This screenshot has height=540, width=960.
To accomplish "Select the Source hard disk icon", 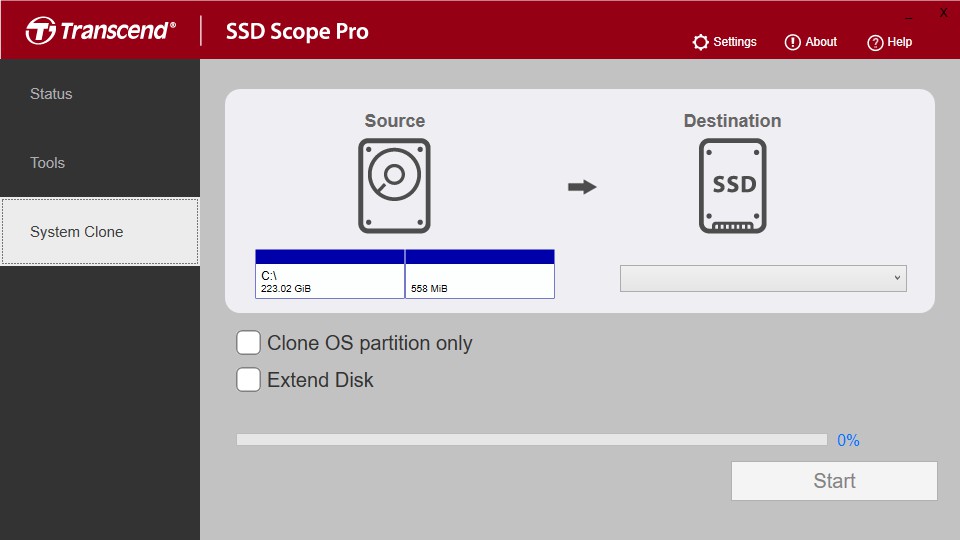I will [394, 186].
